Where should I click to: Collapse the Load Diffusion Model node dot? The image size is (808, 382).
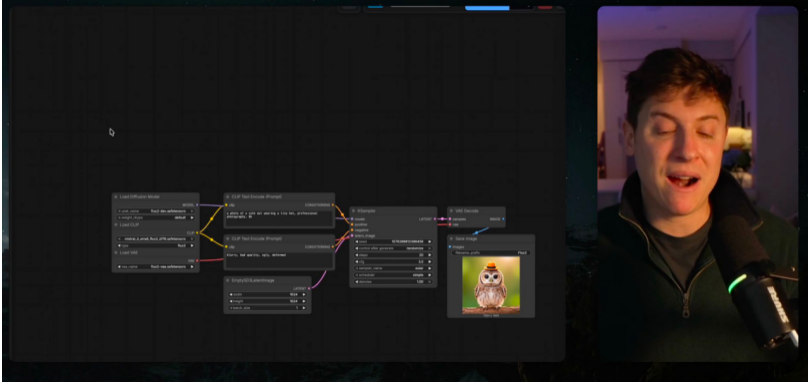pos(116,196)
